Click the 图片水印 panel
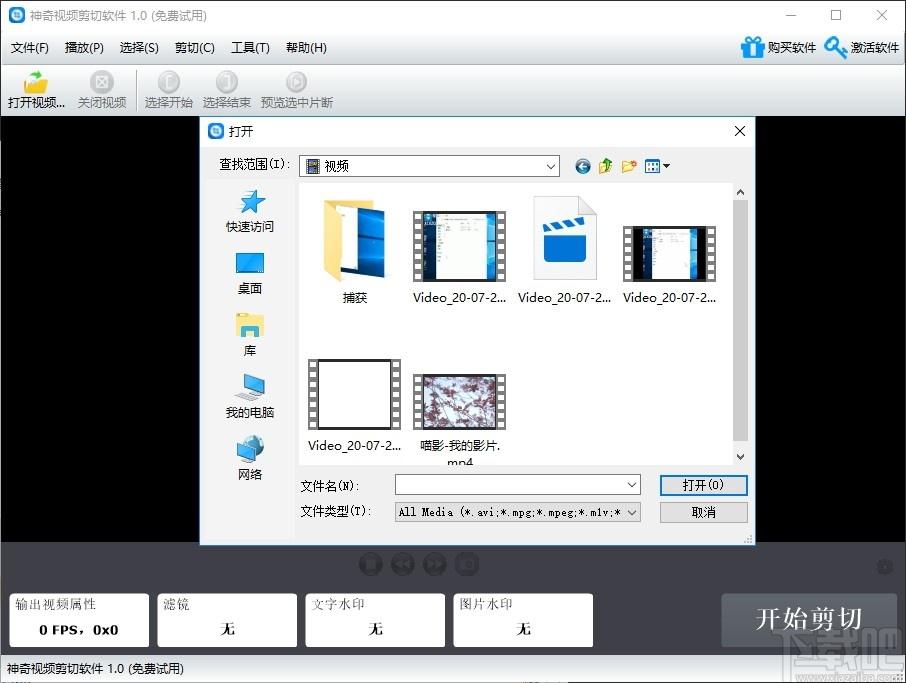Screen dimensions: 906x683 point(523,620)
